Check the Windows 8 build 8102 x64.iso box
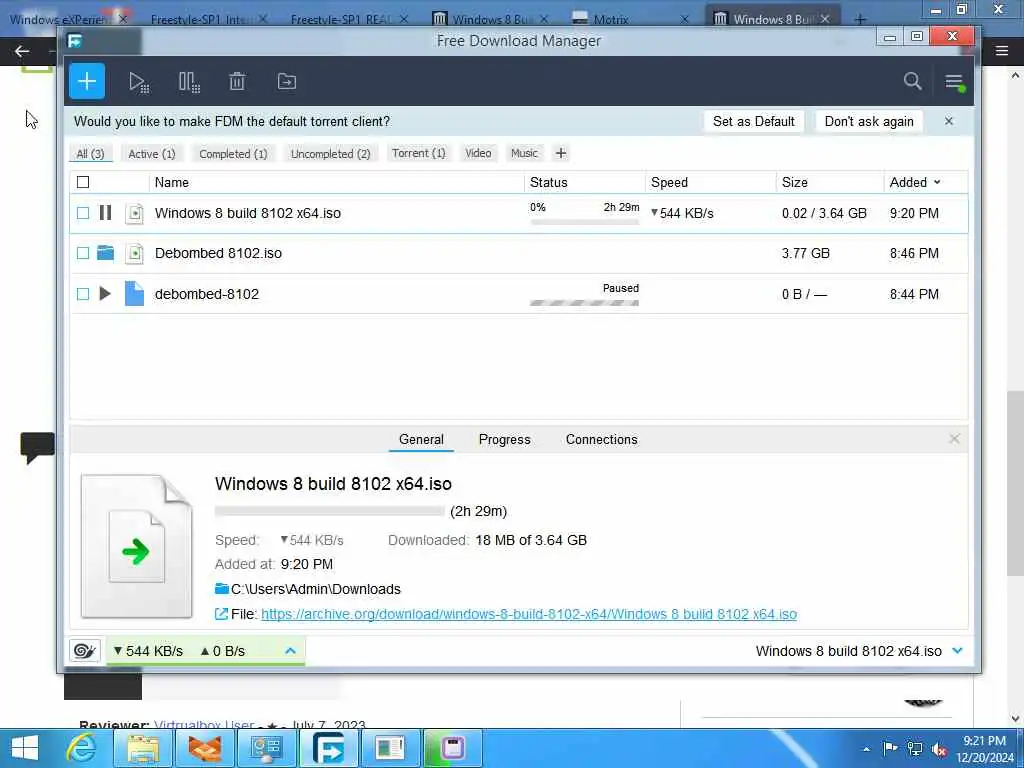This screenshot has width=1024, height=768. (x=83, y=213)
